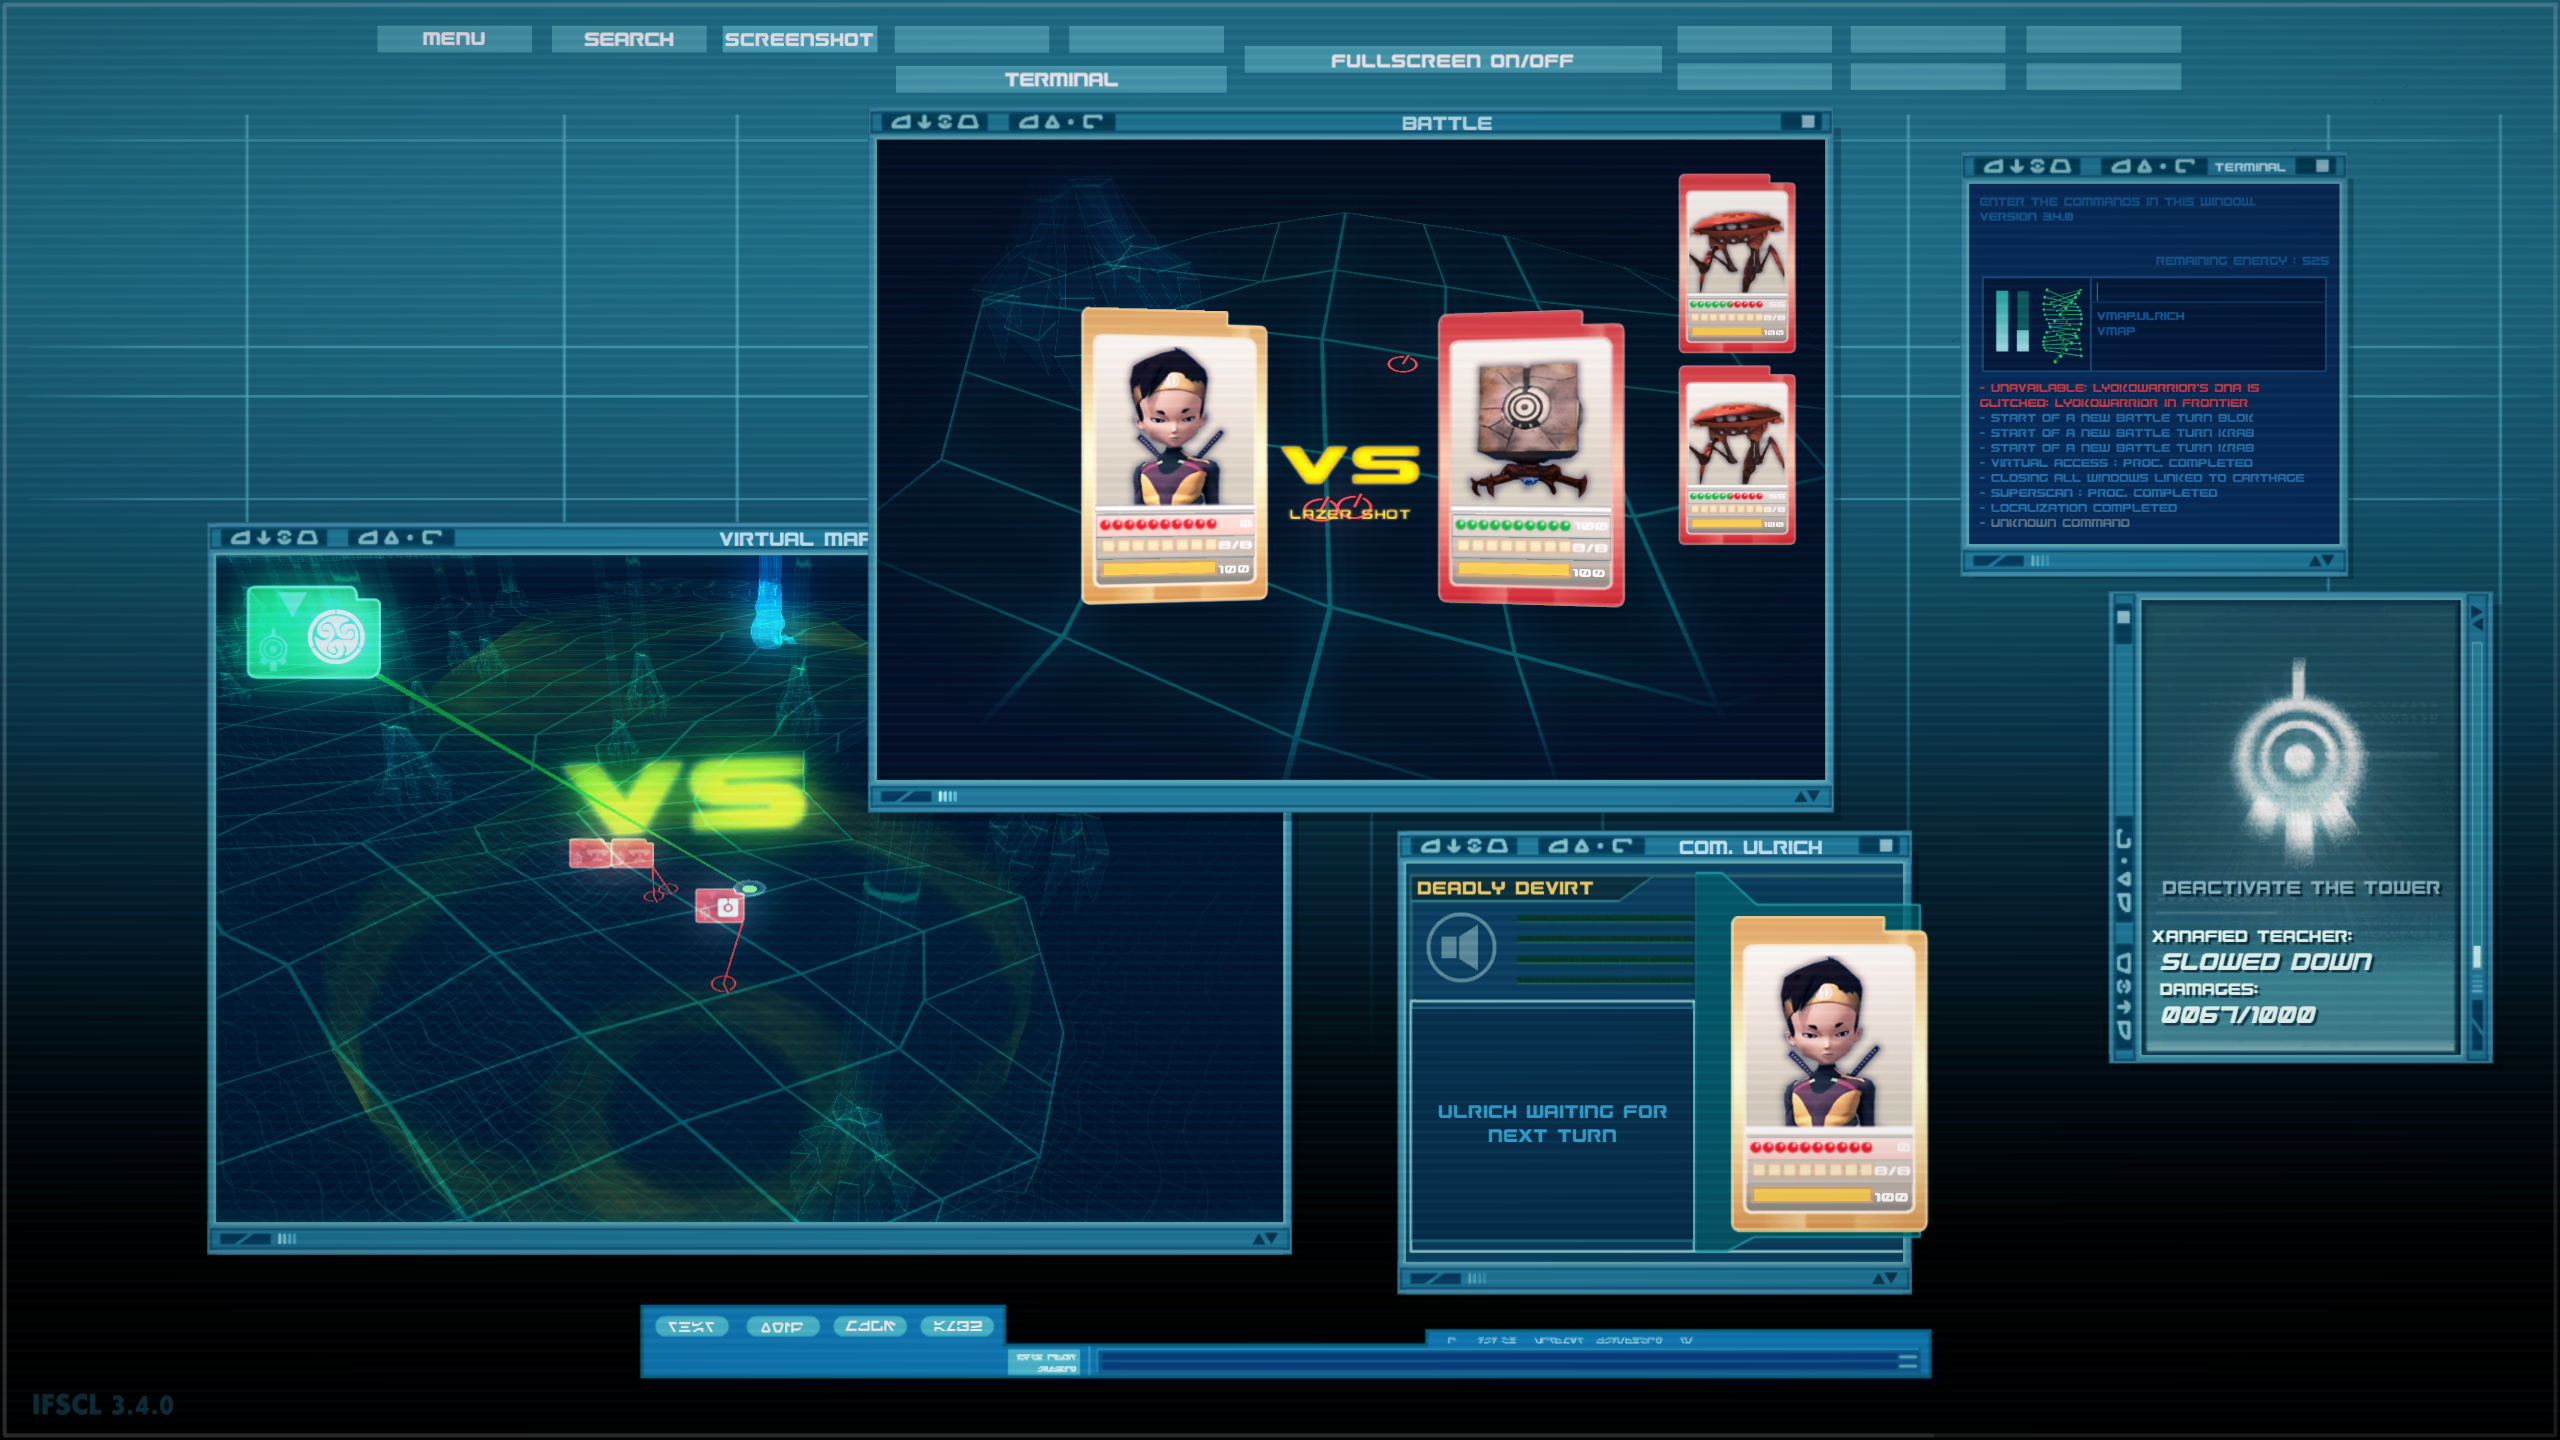Click the rightmost glyph pill button in the bottom bar
The image size is (2560, 1440).
(x=958, y=1327)
